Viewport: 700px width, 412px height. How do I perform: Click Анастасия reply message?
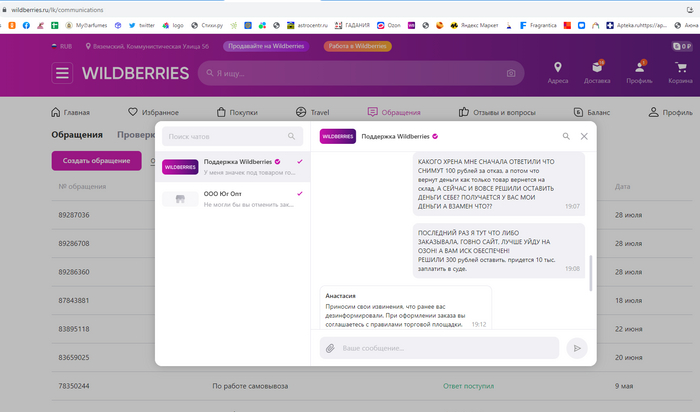(405, 308)
